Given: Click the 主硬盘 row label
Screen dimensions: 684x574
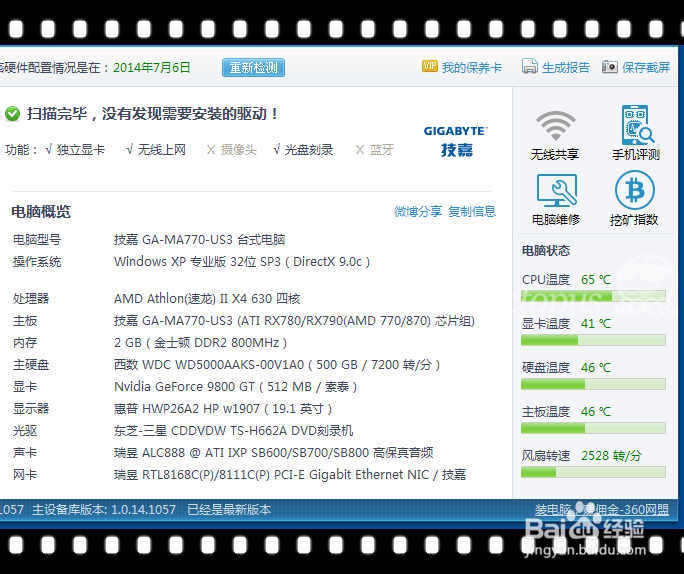Looking at the screenshot, I should point(31,365).
